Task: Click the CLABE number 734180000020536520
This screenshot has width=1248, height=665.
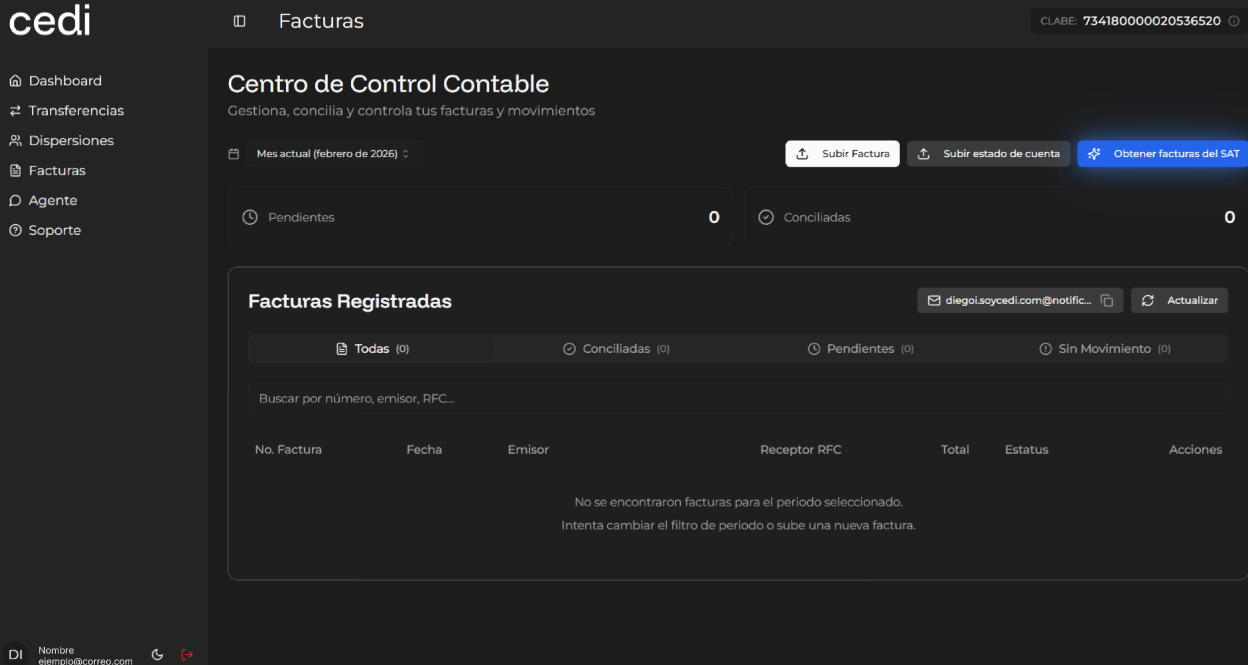Action: 1151,21
